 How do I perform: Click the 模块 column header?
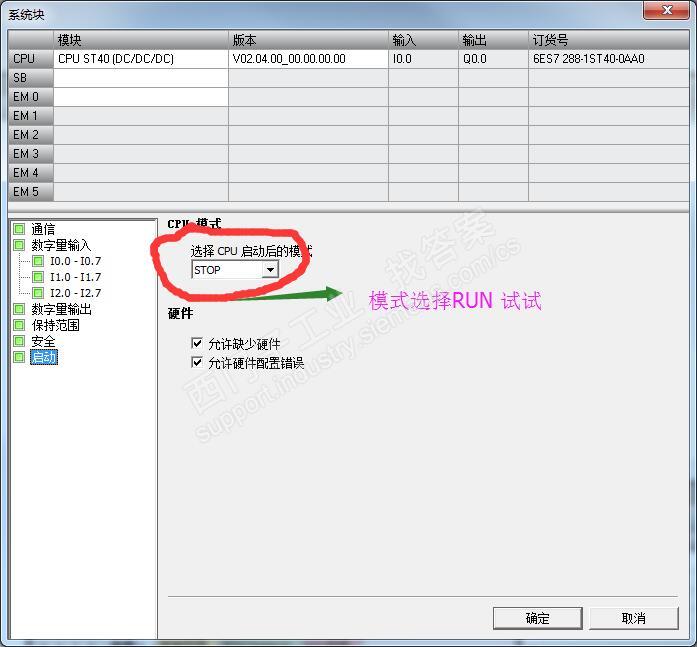pos(141,40)
